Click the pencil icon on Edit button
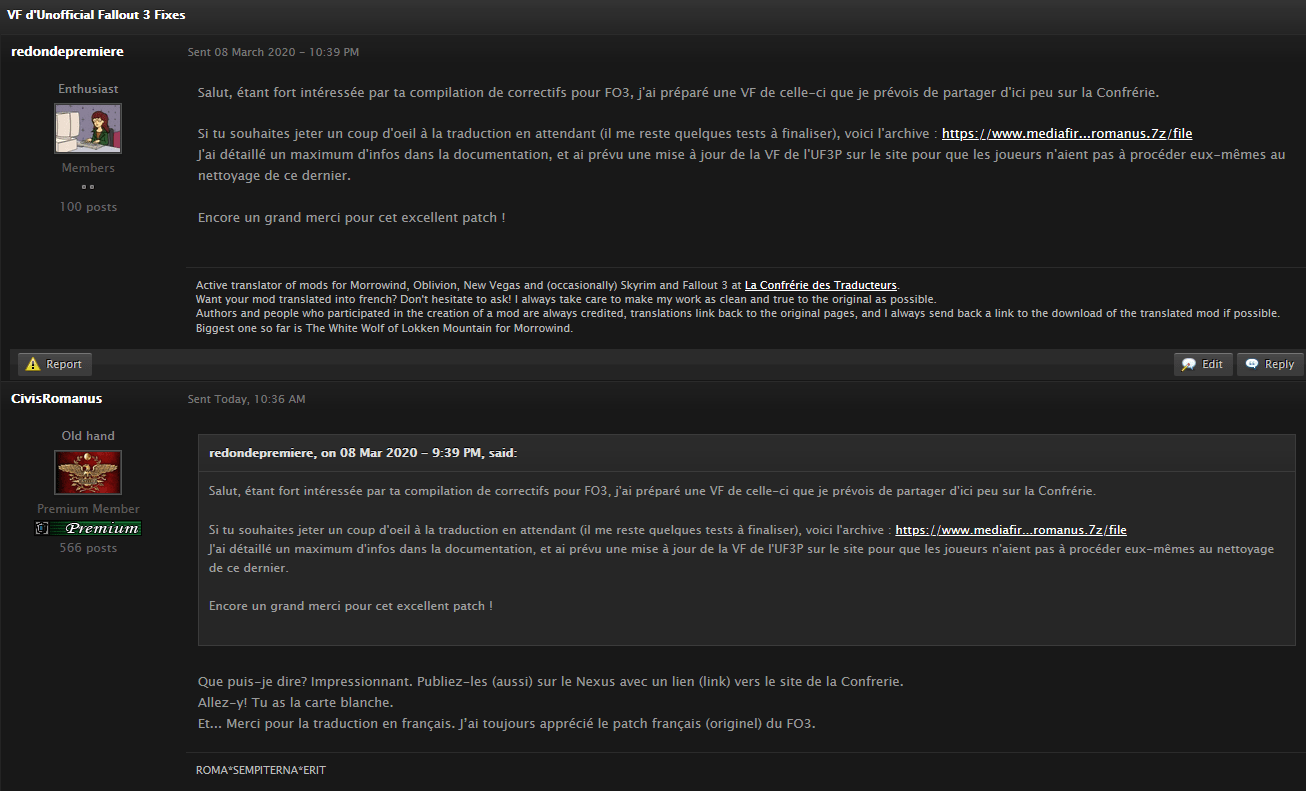The width and height of the screenshot is (1306, 791). (x=1189, y=364)
